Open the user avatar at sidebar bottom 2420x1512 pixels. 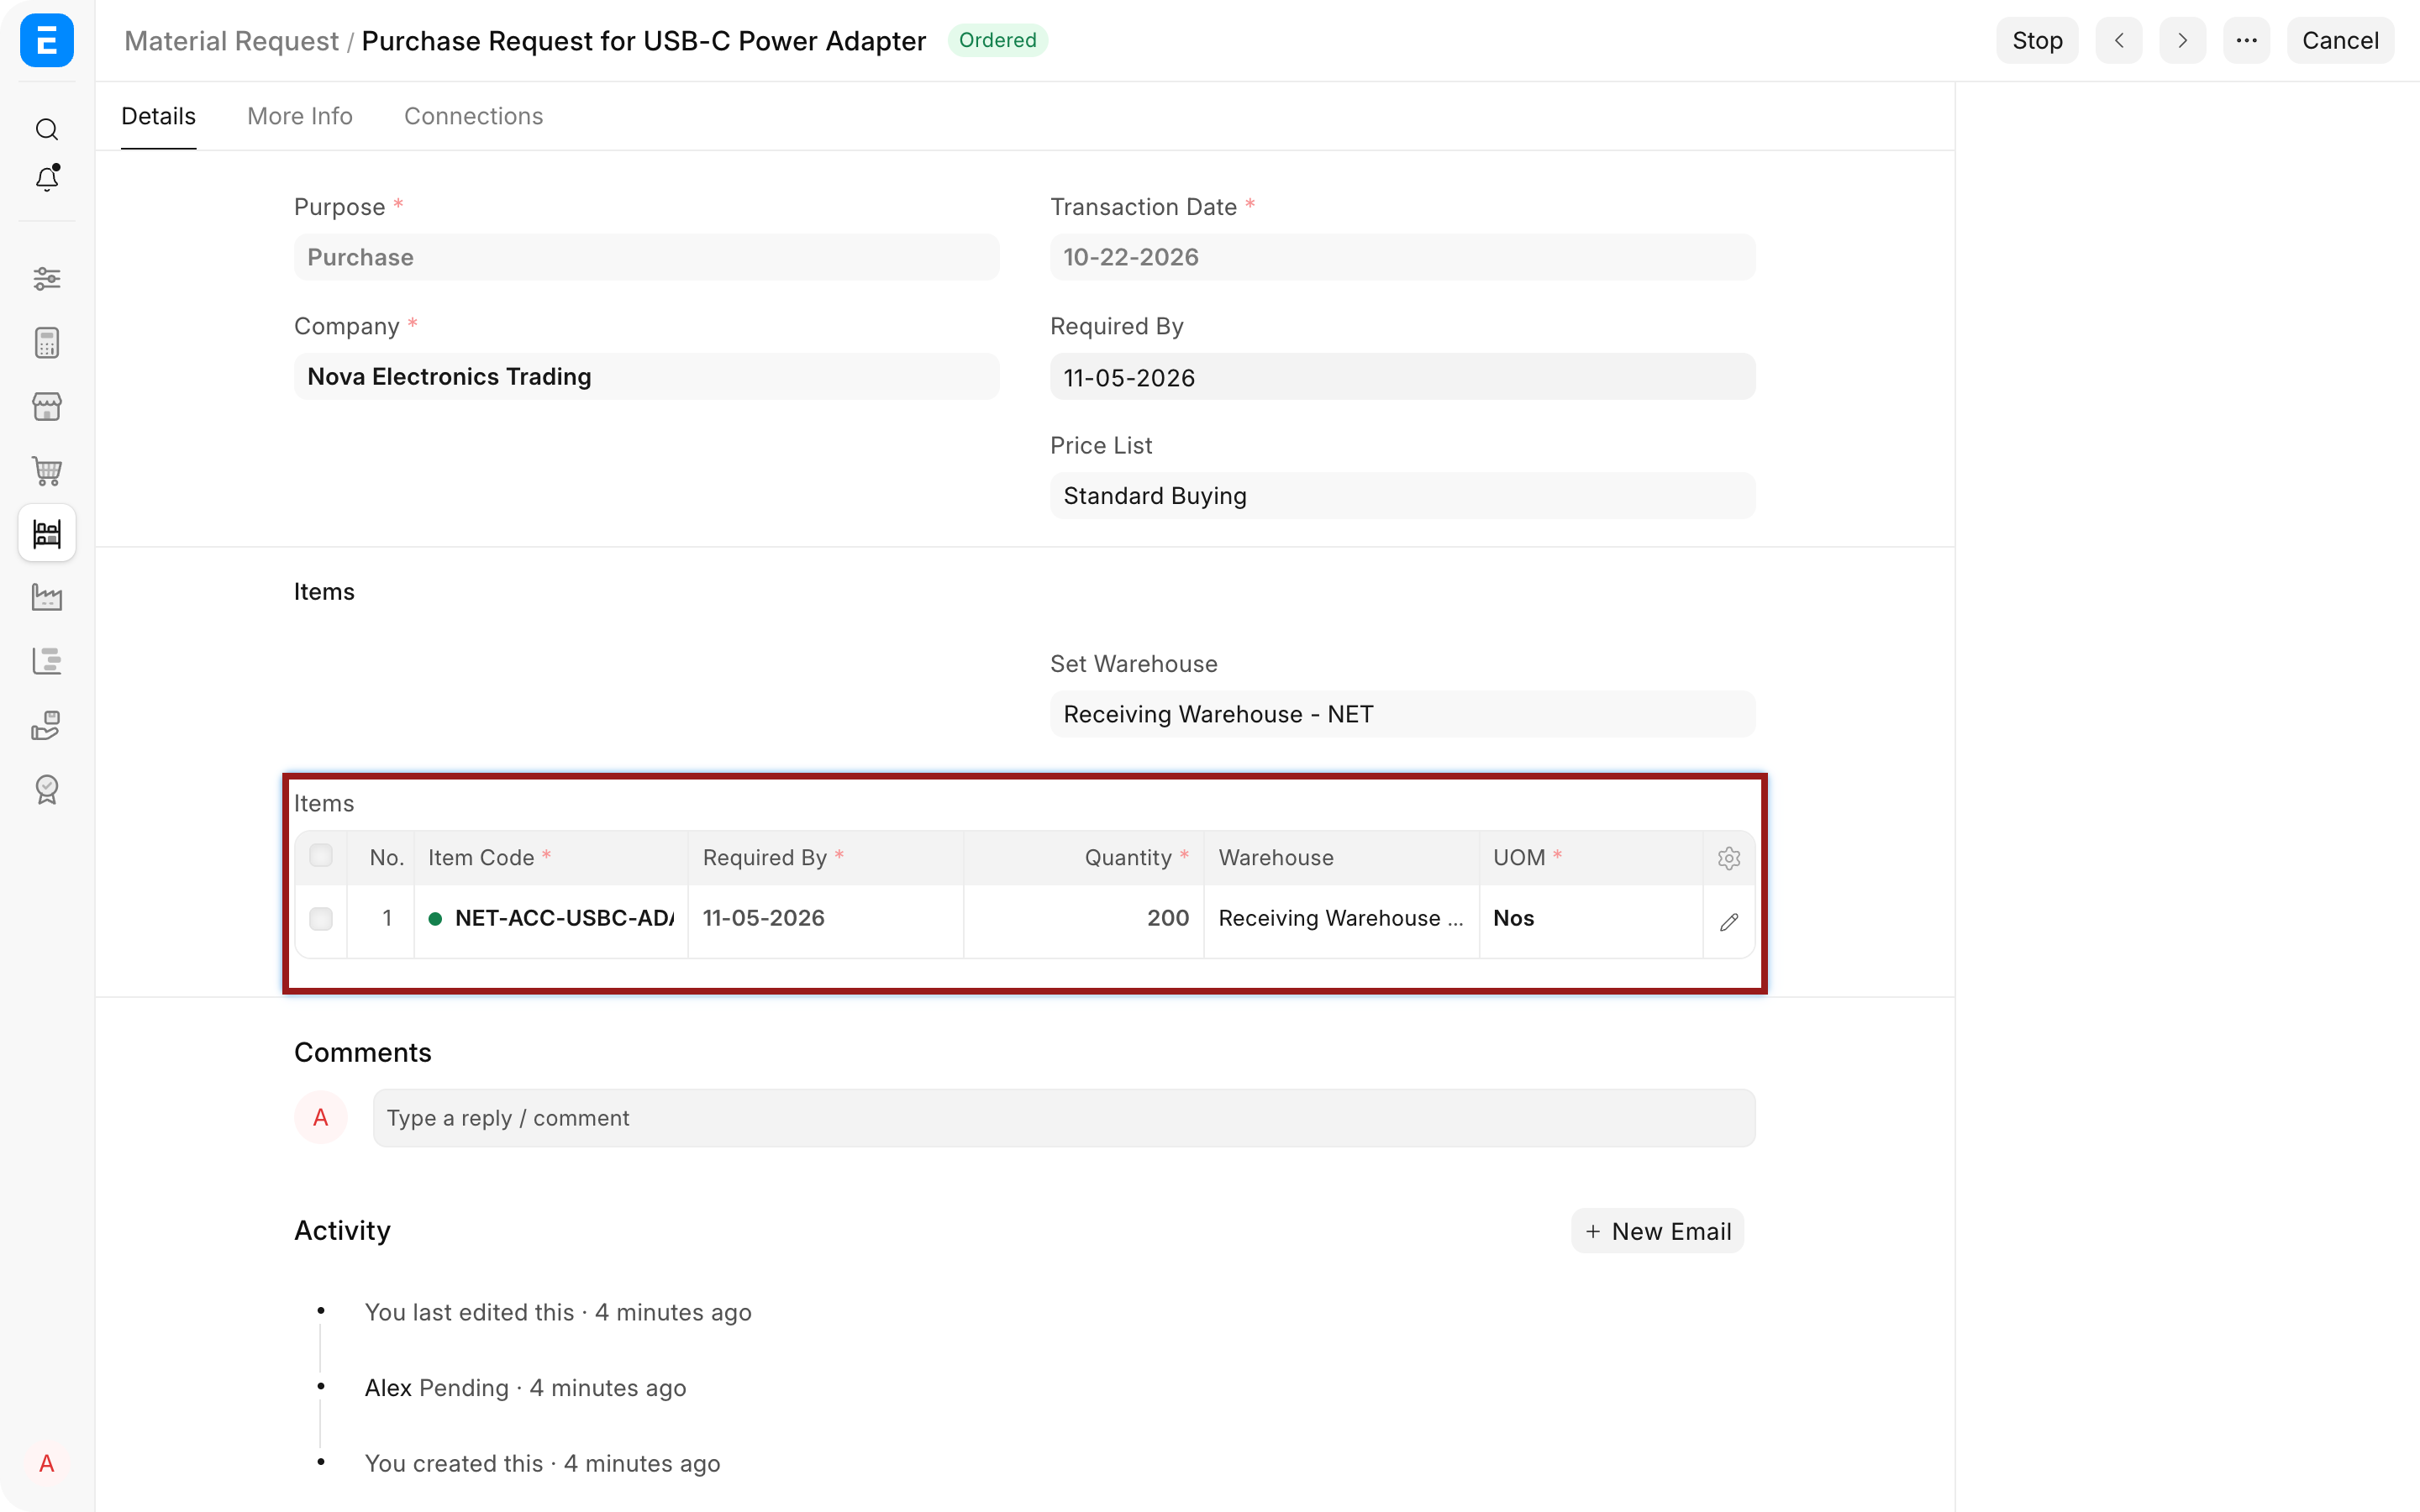pos(47,1464)
